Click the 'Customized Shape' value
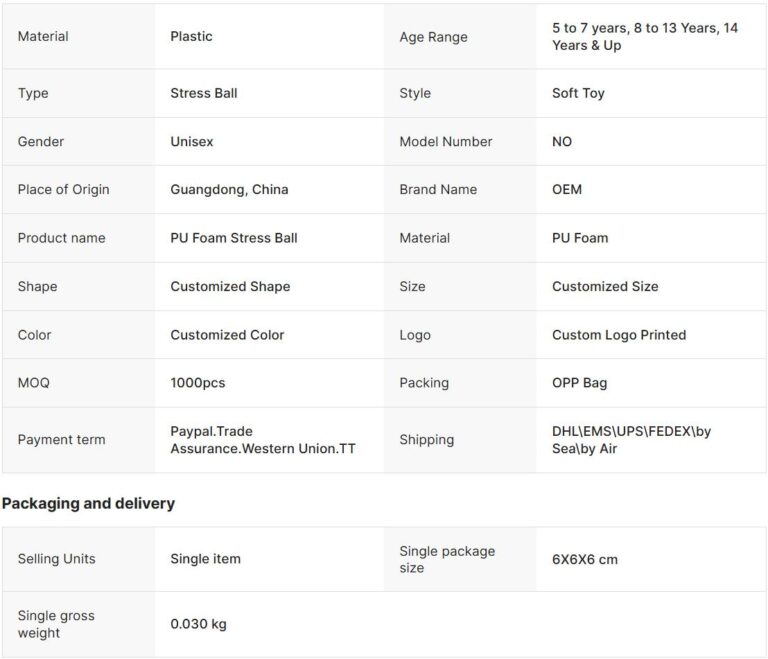 pos(230,287)
